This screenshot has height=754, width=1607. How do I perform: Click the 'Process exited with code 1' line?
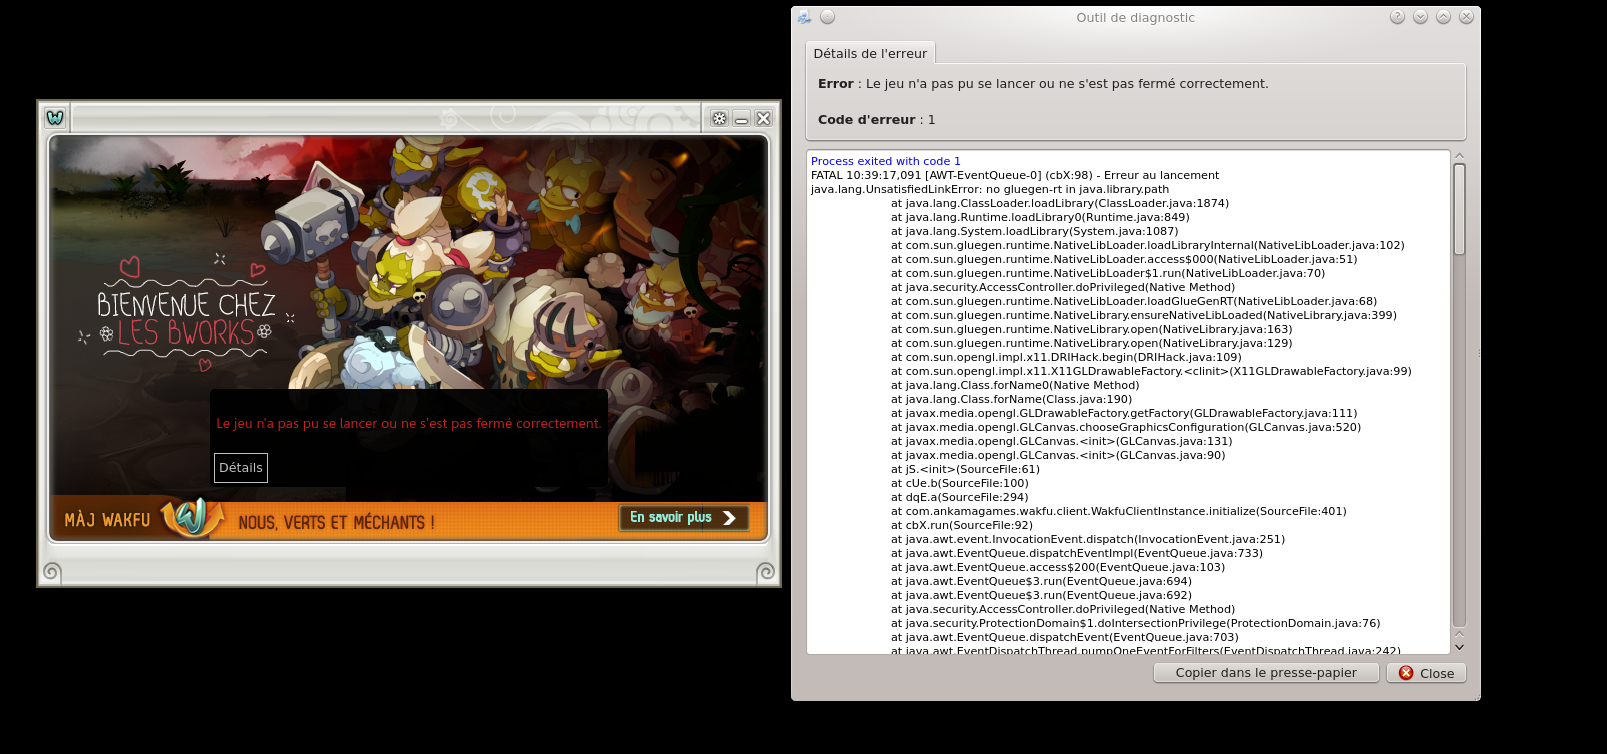pyautogui.click(x=885, y=161)
